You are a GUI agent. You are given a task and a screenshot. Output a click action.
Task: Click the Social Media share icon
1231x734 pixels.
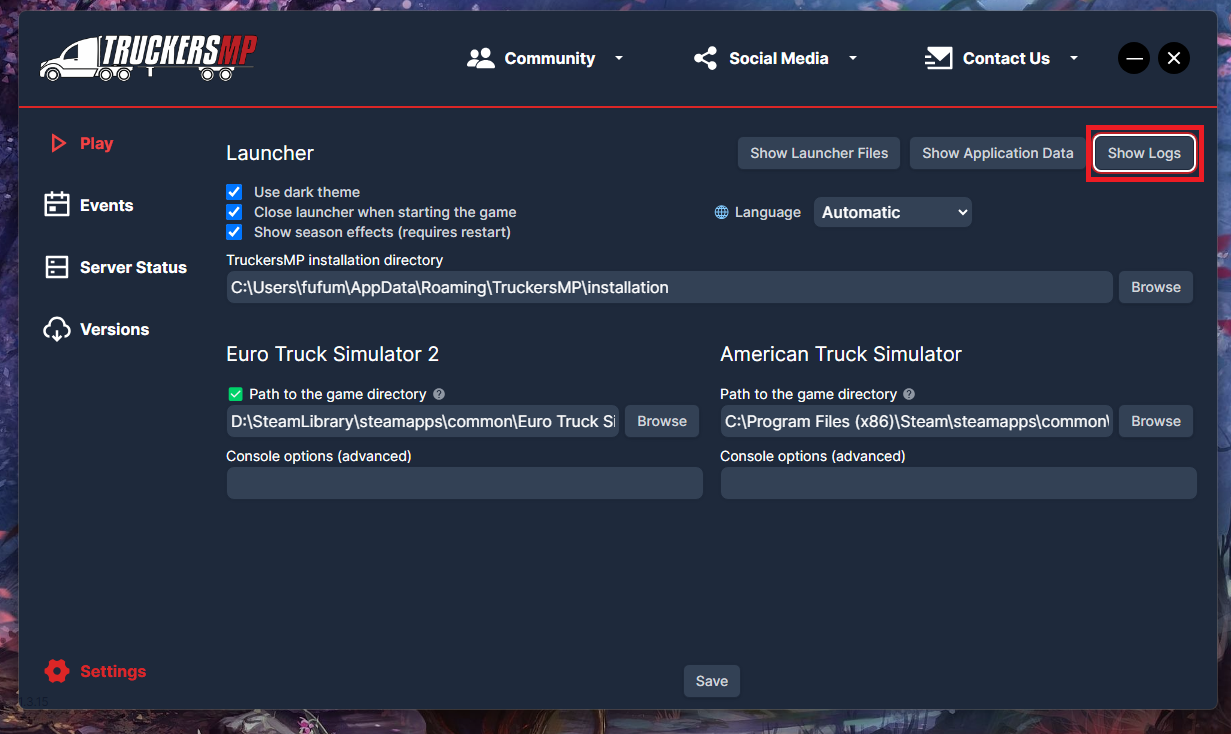click(x=706, y=58)
